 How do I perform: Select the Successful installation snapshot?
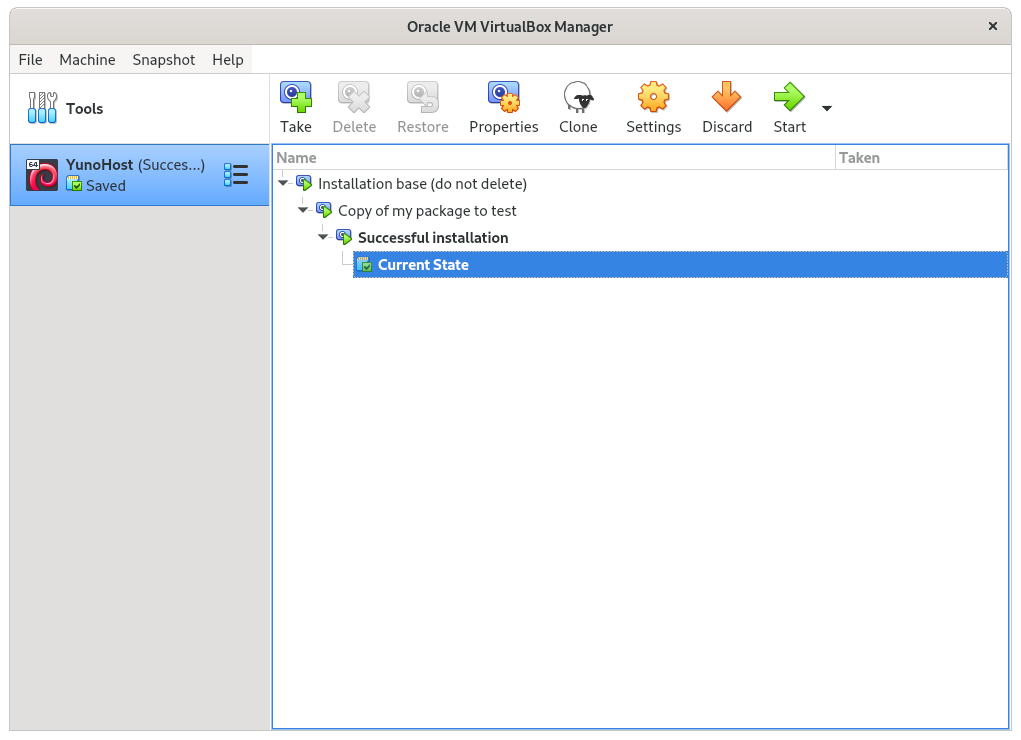click(432, 238)
